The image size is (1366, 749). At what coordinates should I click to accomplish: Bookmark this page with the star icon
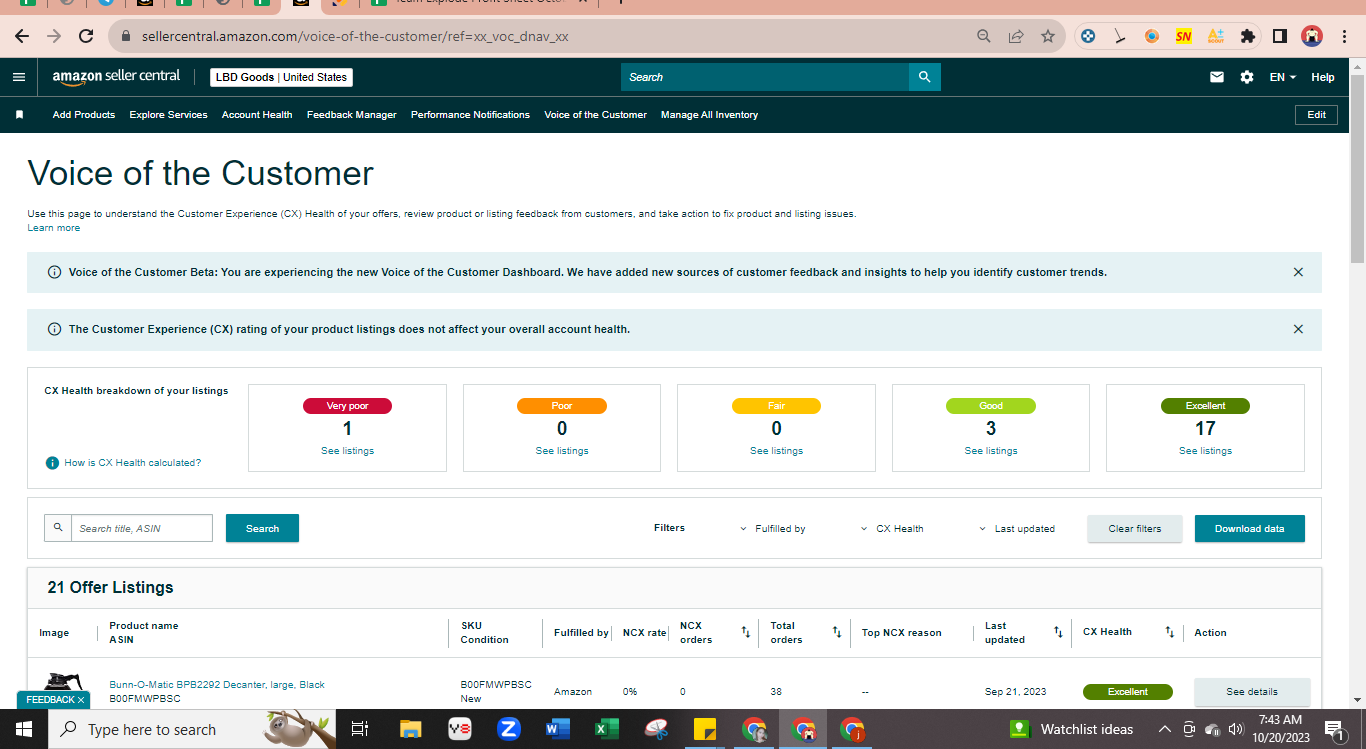point(1048,36)
